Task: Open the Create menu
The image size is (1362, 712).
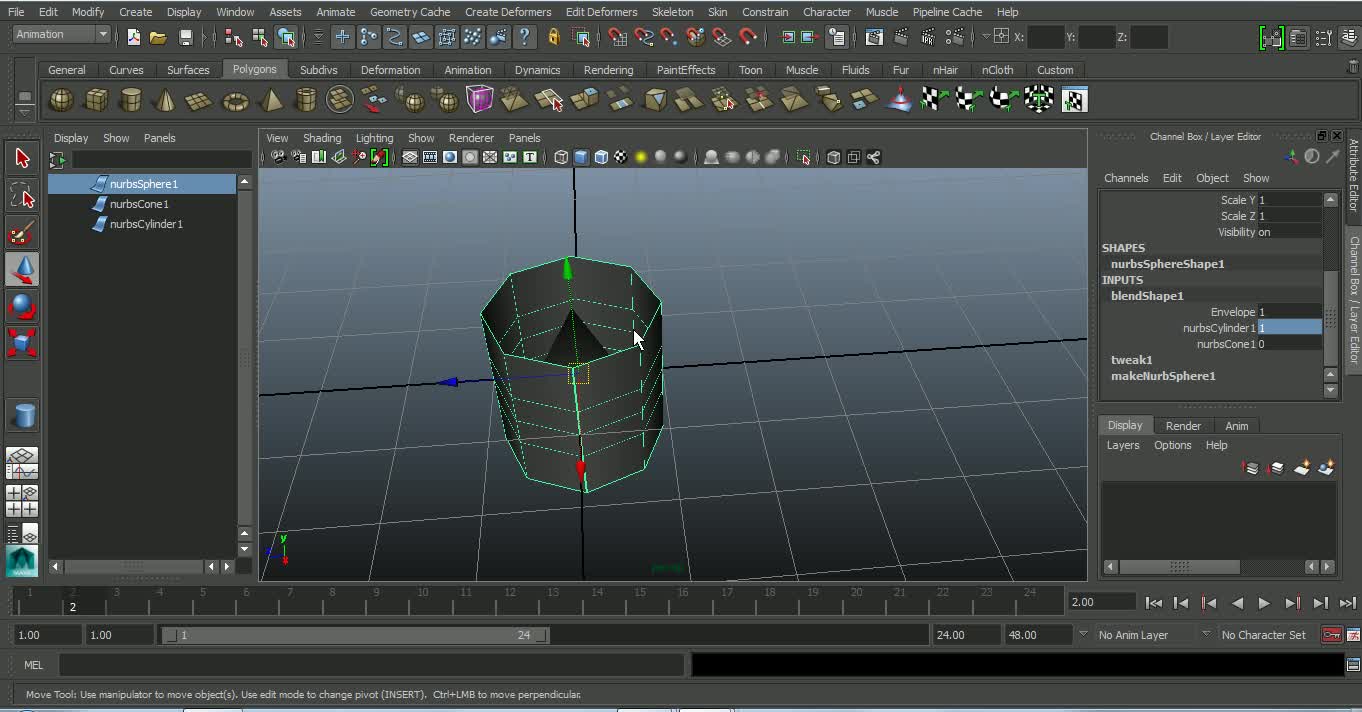Action: tap(135, 12)
